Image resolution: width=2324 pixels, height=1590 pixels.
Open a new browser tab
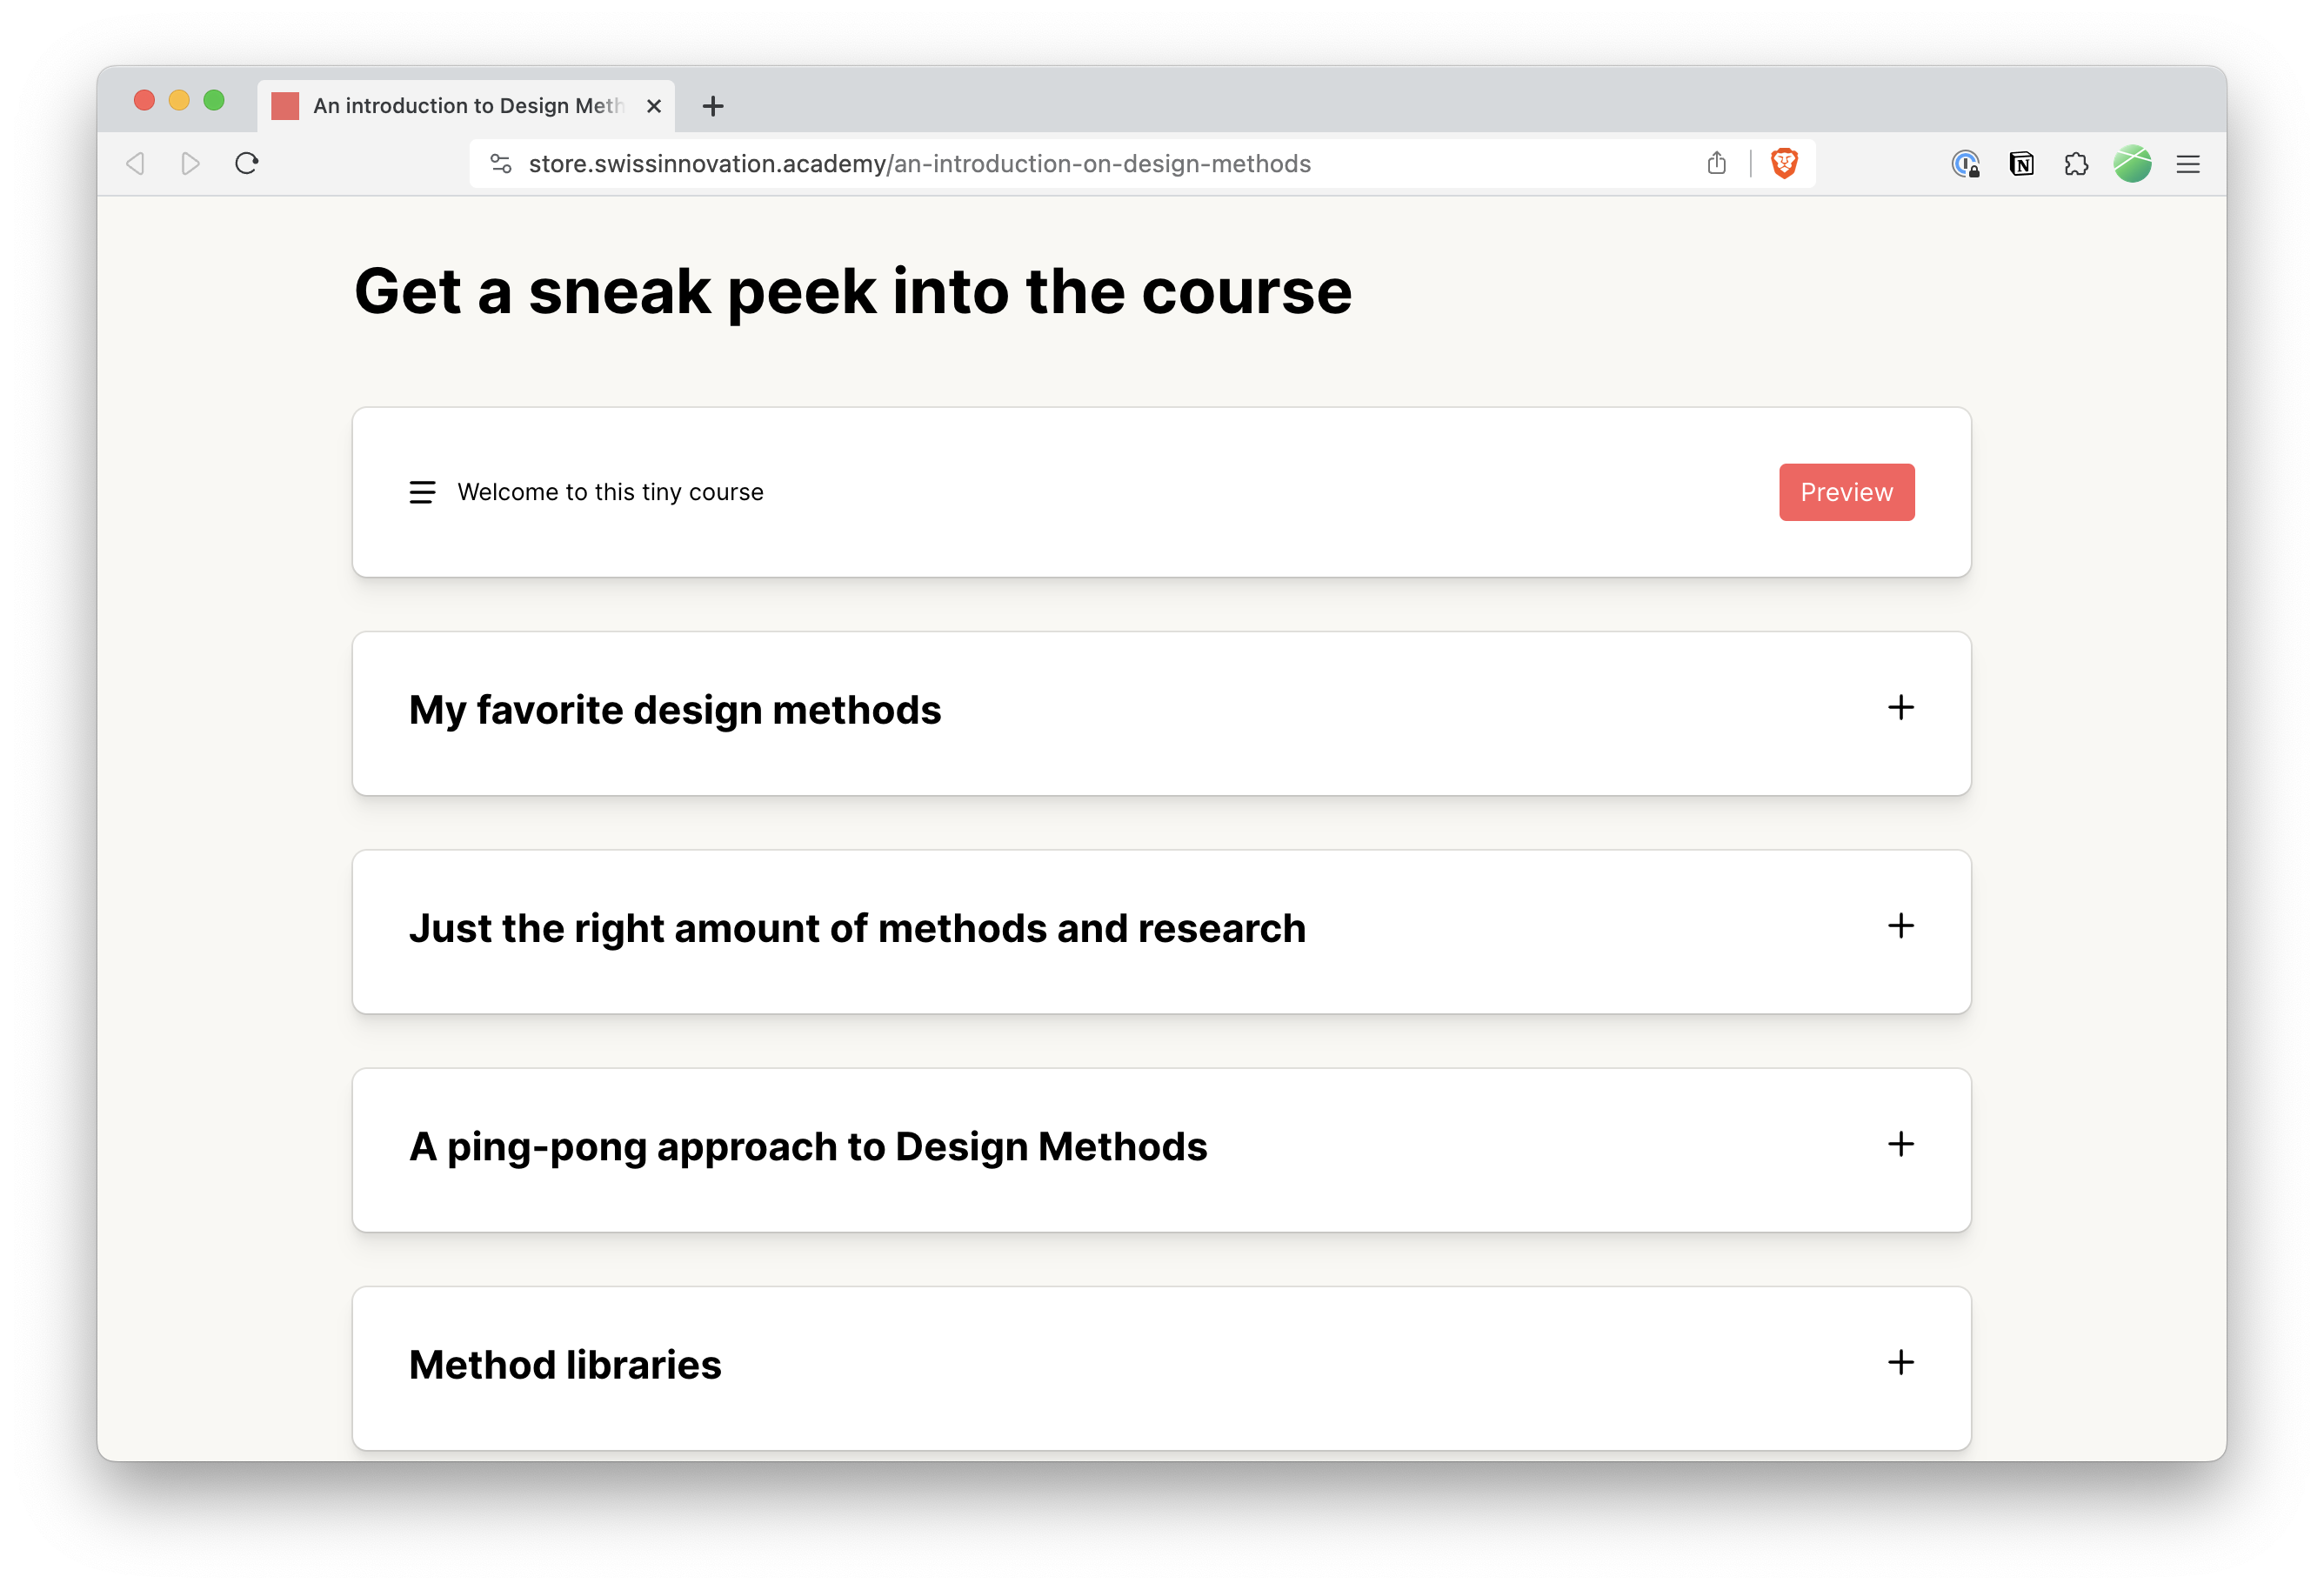tap(713, 106)
